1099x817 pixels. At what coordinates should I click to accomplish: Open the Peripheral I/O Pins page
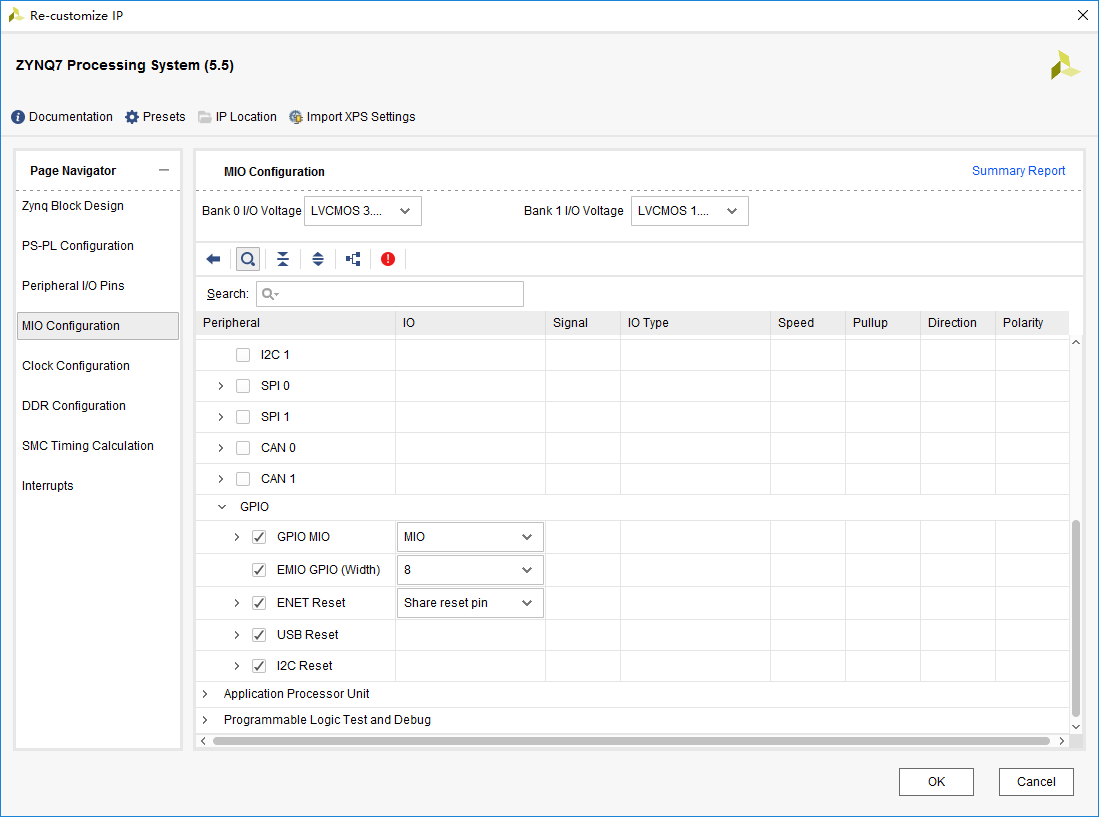[x=73, y=286]
